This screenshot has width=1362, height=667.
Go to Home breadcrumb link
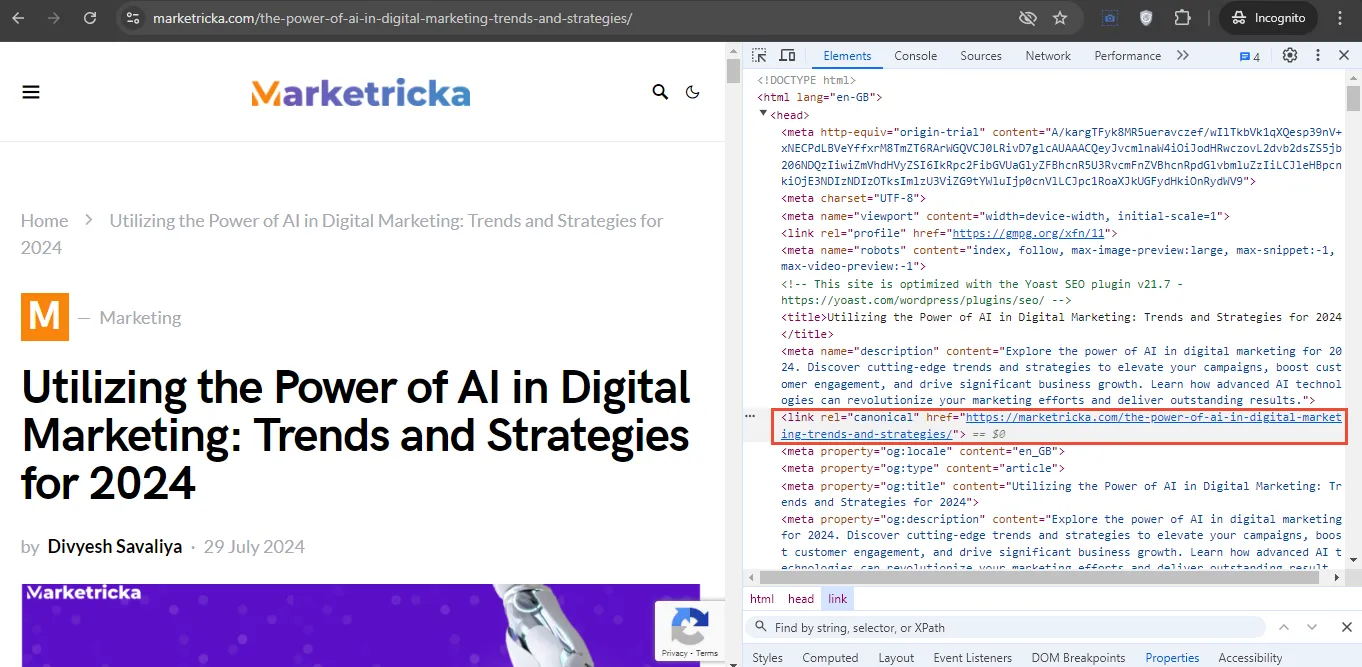tap(45, 221)
